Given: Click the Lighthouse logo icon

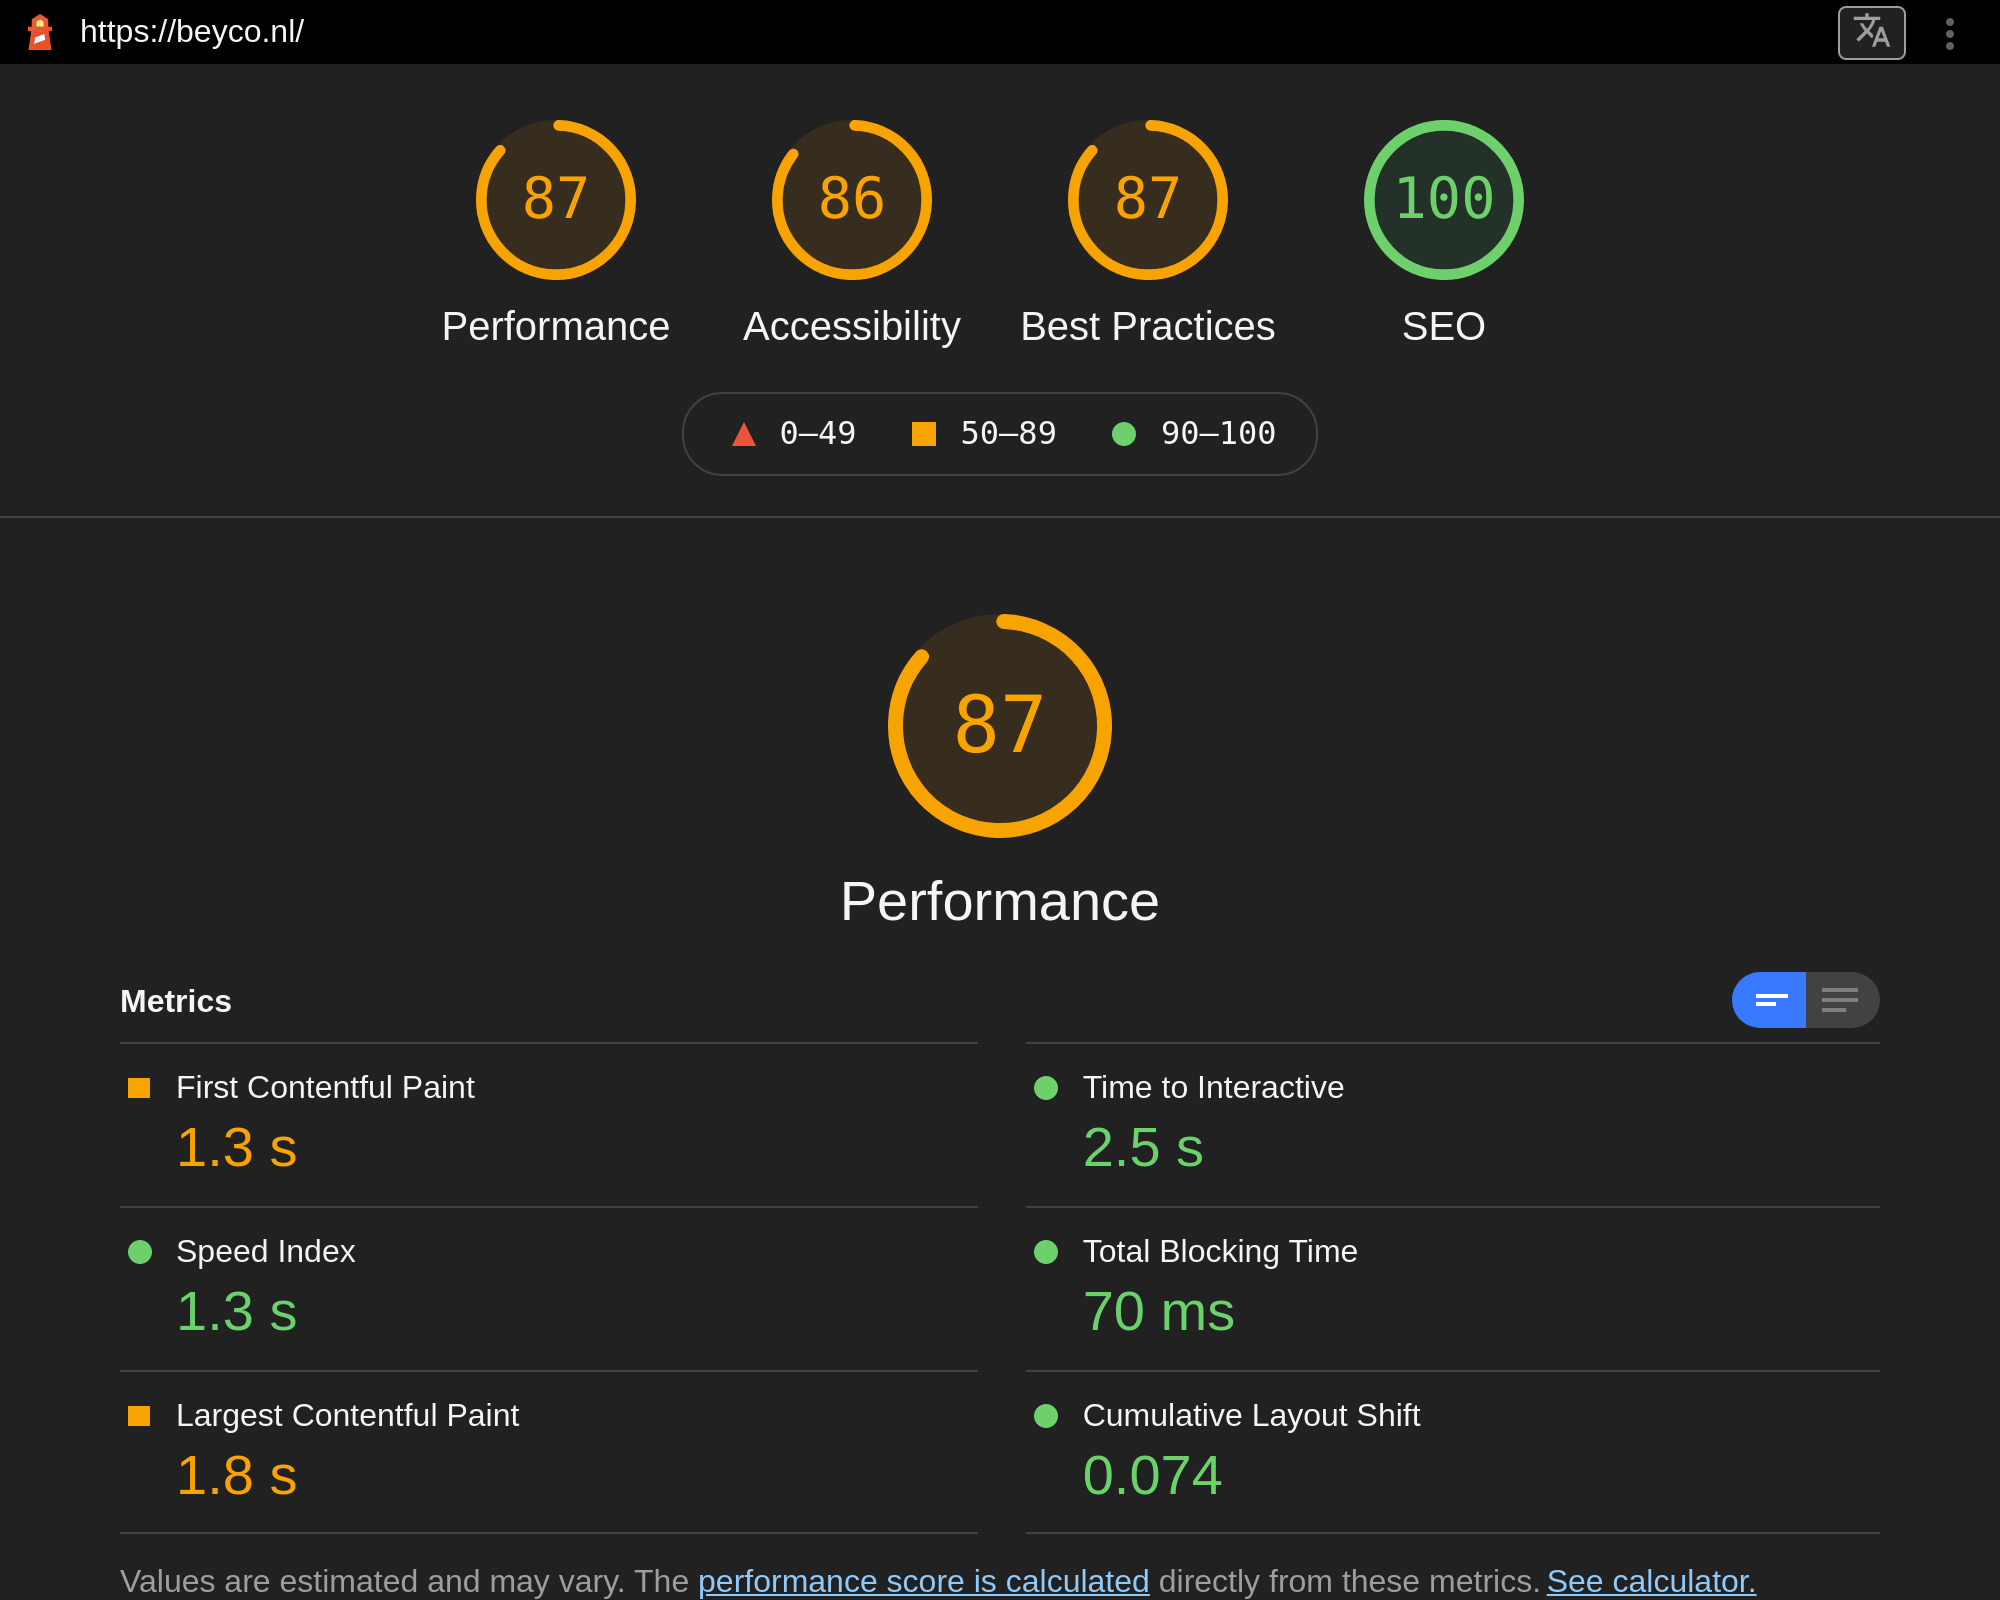Looking at the screenshot, I should [40, 32].
